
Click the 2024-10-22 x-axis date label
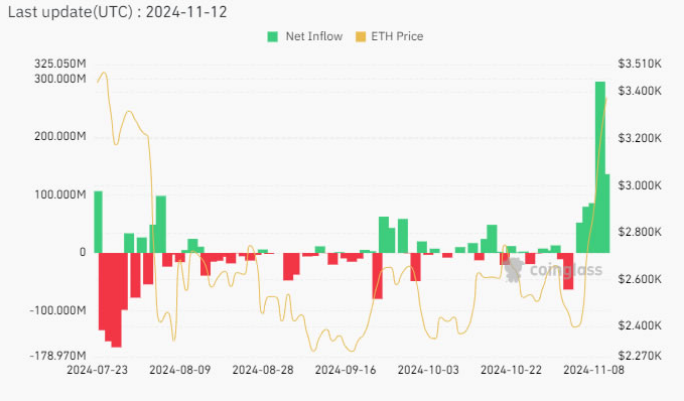[x=511, y=370]
